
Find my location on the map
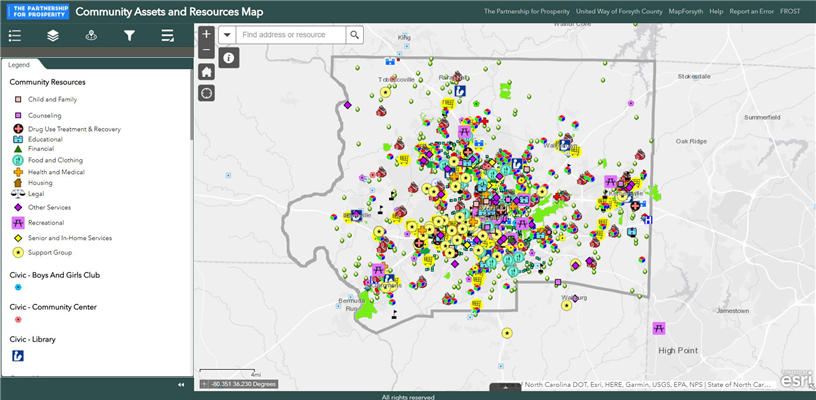(x=206, y=93)
